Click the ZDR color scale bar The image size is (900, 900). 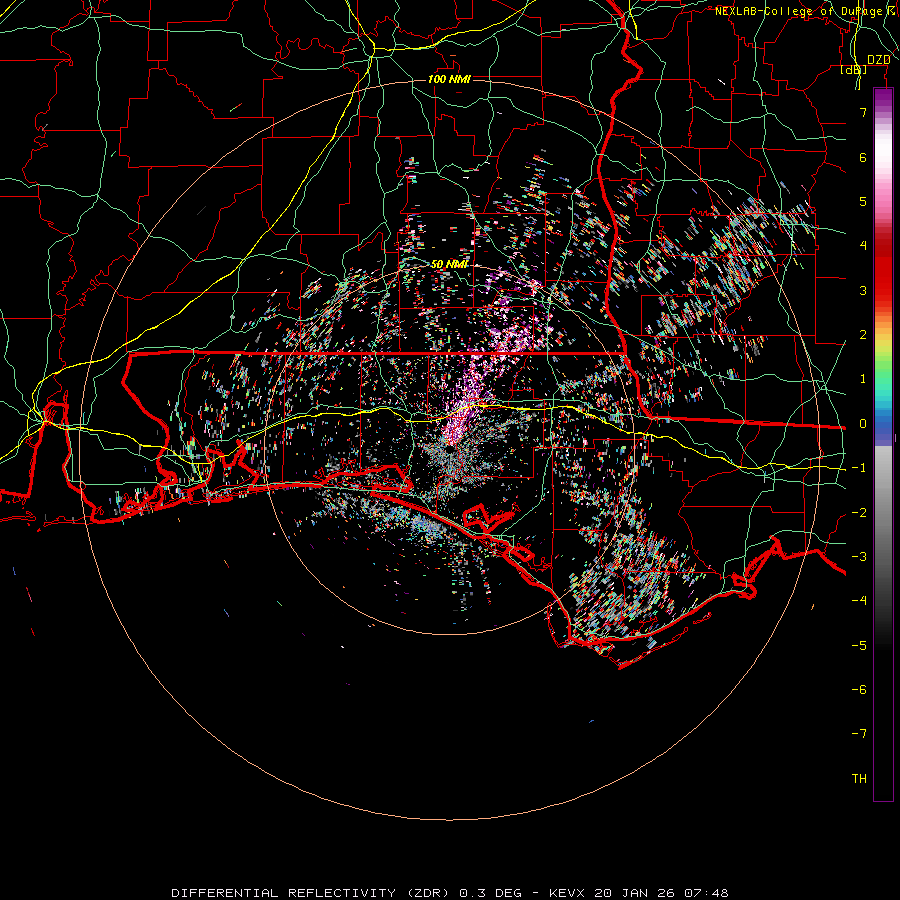[883, 445]
